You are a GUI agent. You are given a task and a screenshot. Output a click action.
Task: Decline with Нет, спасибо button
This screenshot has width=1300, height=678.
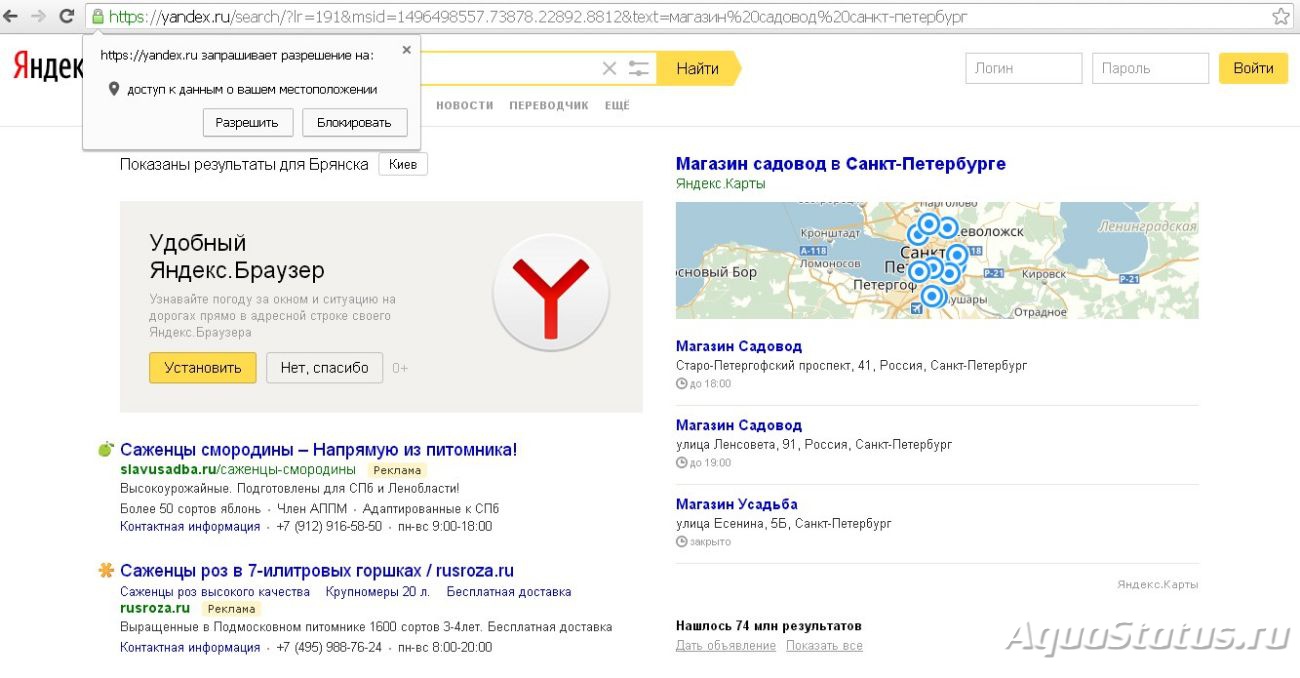pyautogui.click(x=324, y=367)
